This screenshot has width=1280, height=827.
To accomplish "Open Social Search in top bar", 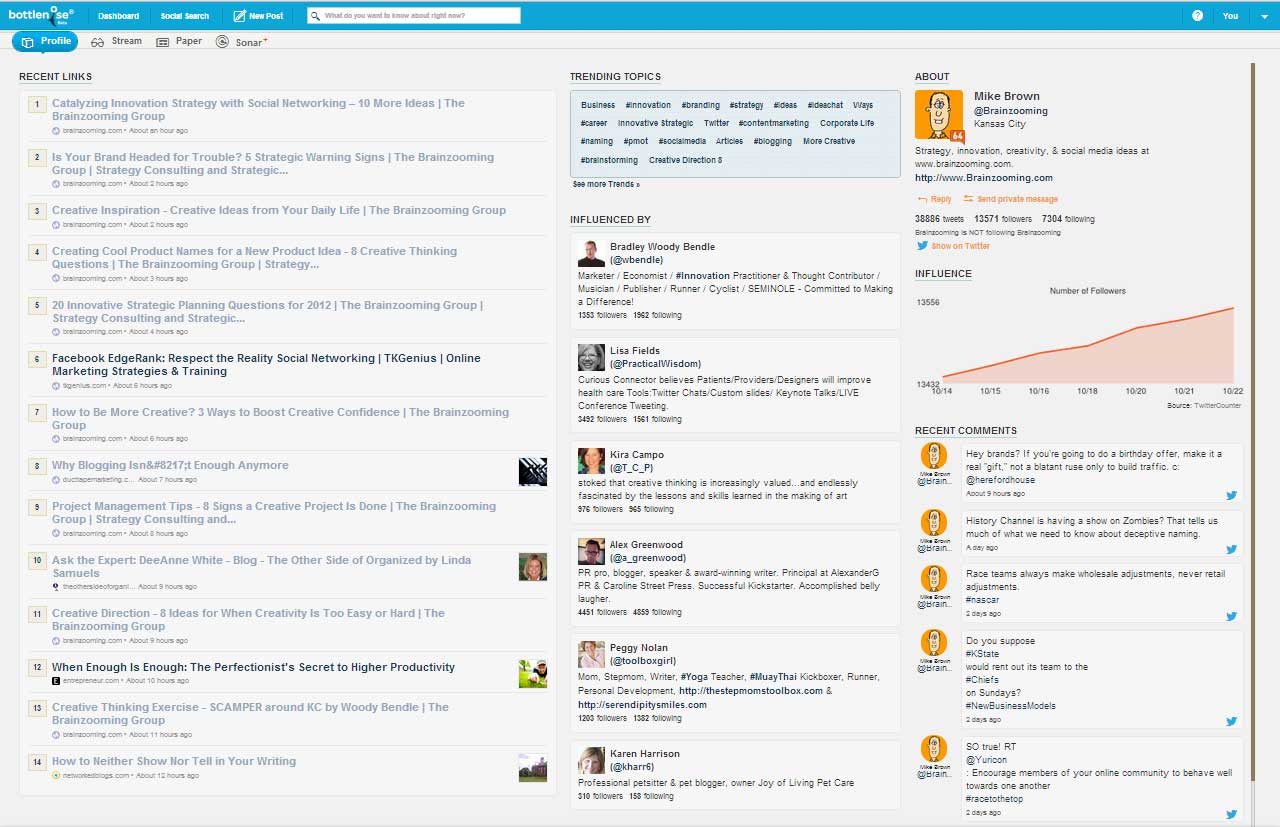I will point(185,16).
